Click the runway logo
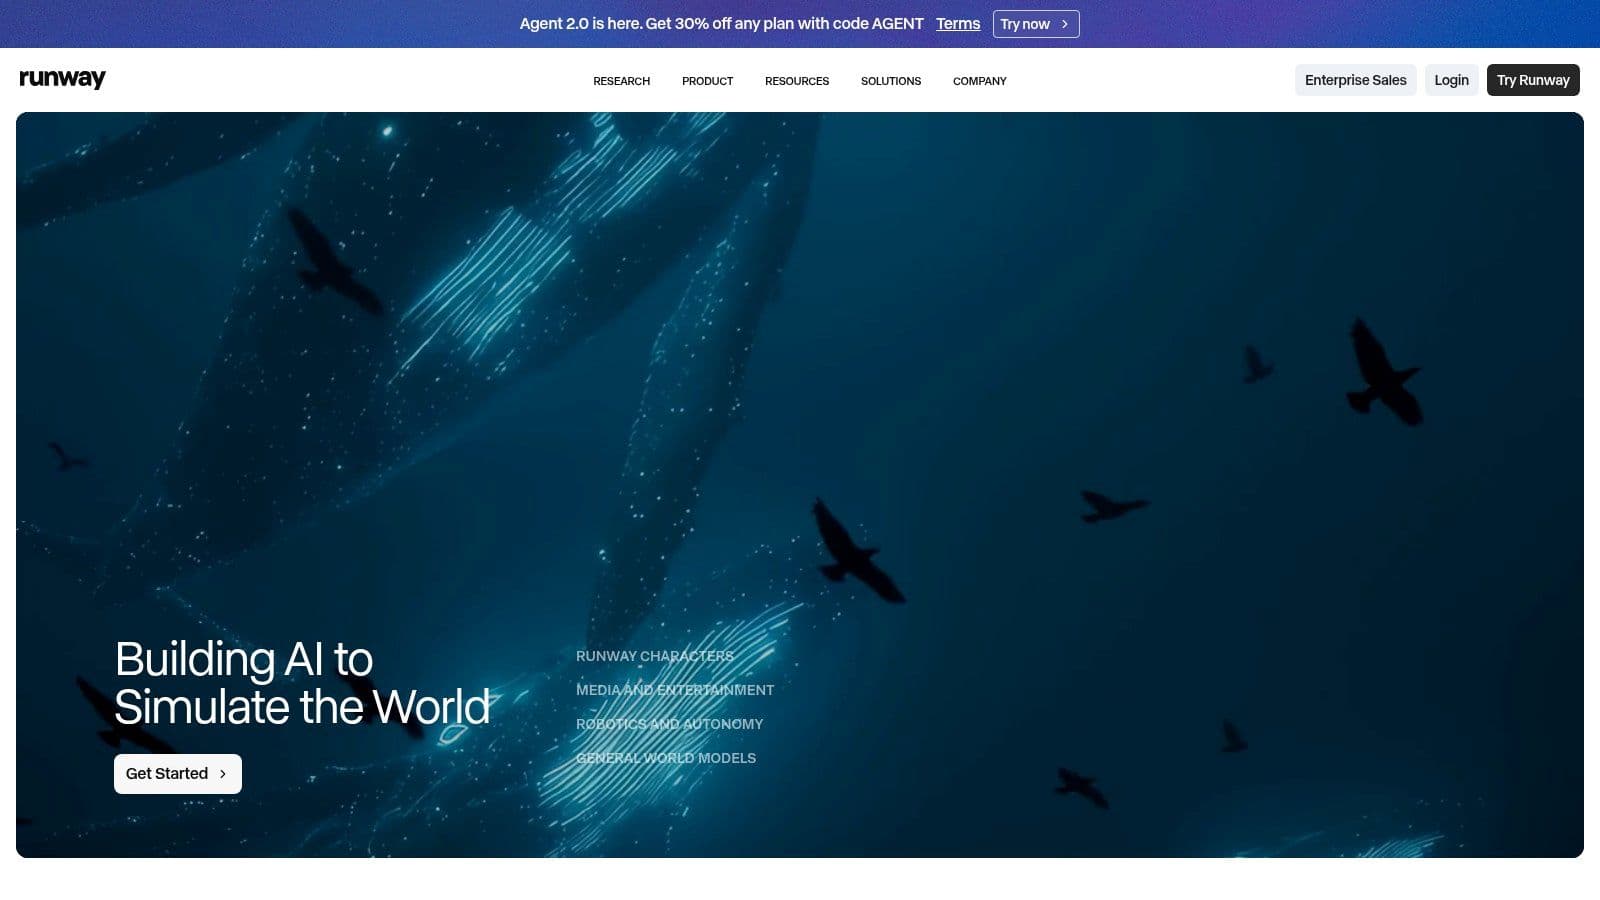The height and width of the screenshot is (900, 1600). point(62,79)
